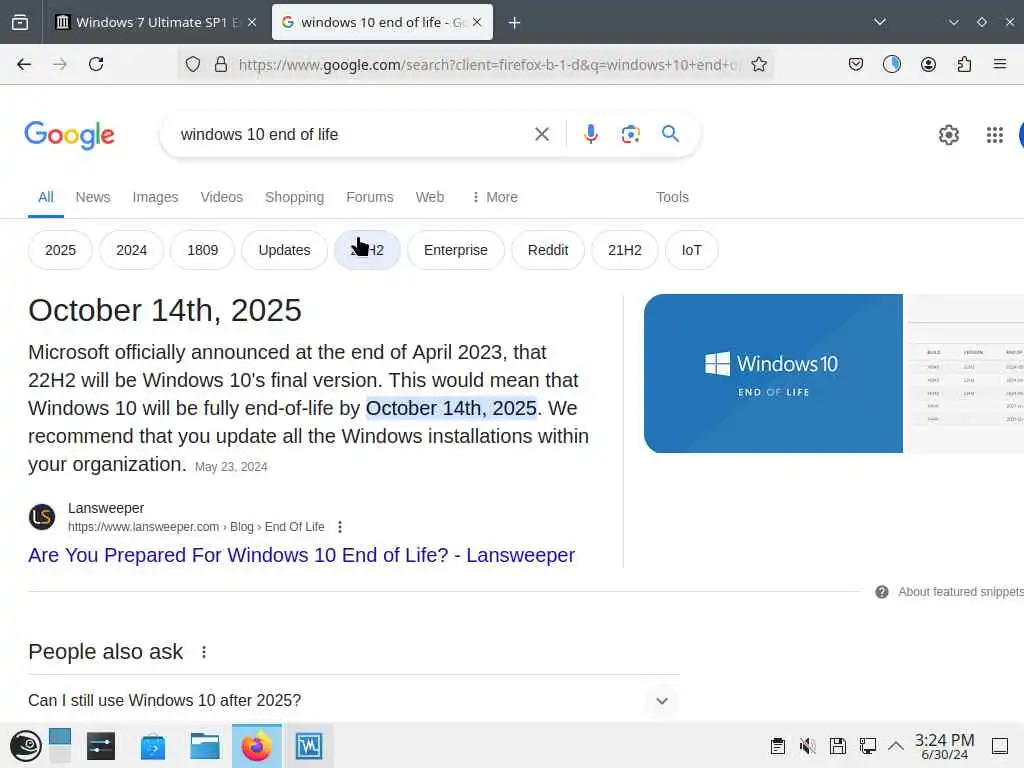Open About featured snippets help icon
Screen dimensions: 1024x768
(882, 592)
